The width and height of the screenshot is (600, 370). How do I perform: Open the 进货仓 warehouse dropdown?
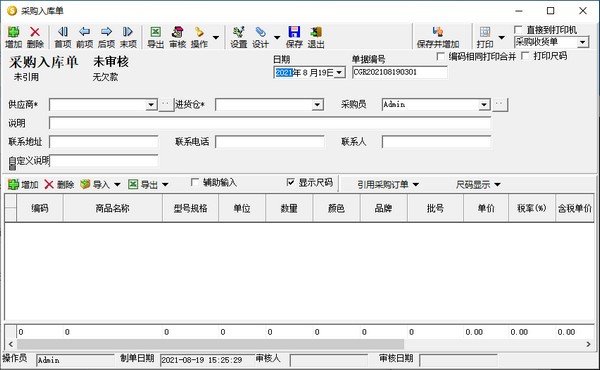[x=317, y=104]
